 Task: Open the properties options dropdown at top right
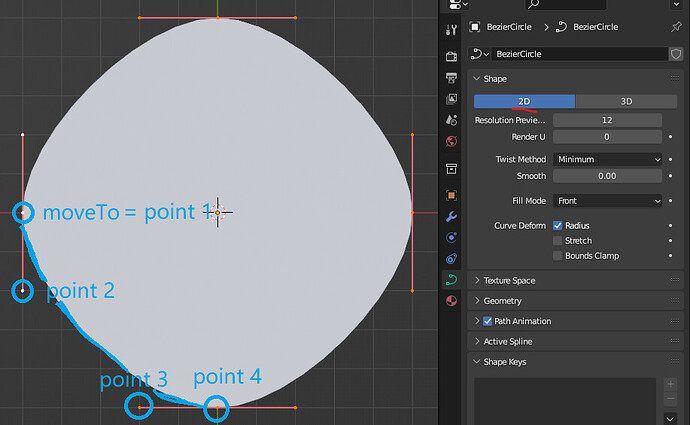coord(676,4)
